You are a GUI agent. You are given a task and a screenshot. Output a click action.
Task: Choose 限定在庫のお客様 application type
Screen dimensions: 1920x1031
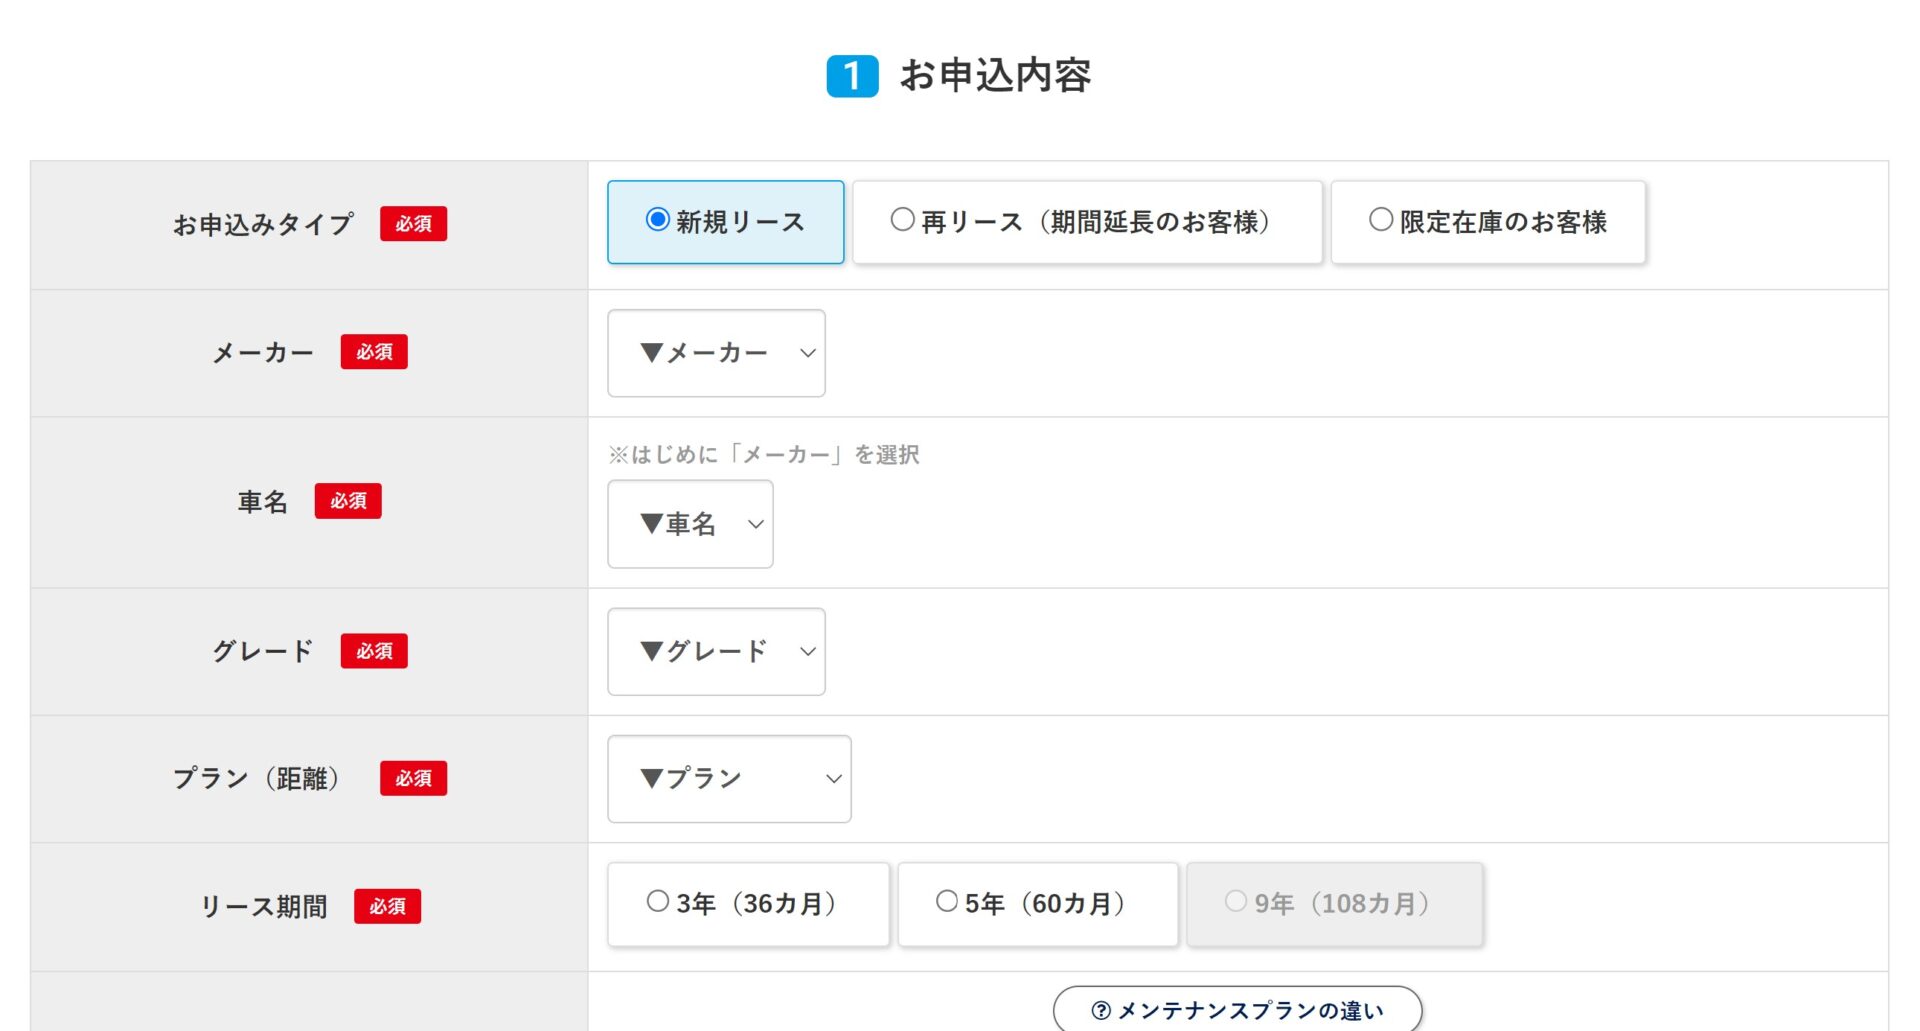[x=1488, y=222]
